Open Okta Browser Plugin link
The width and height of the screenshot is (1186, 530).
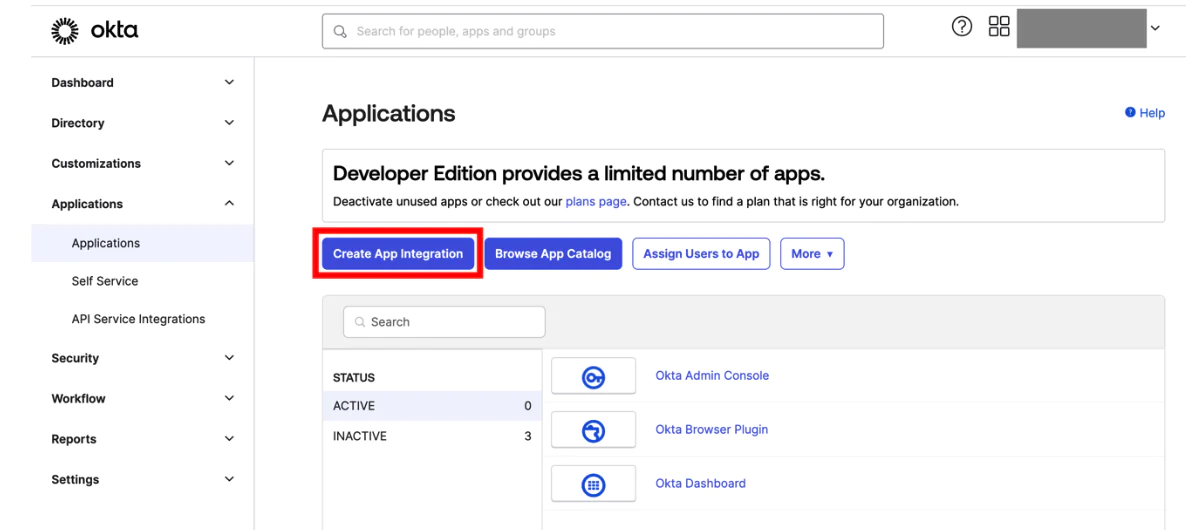point(711,429)
